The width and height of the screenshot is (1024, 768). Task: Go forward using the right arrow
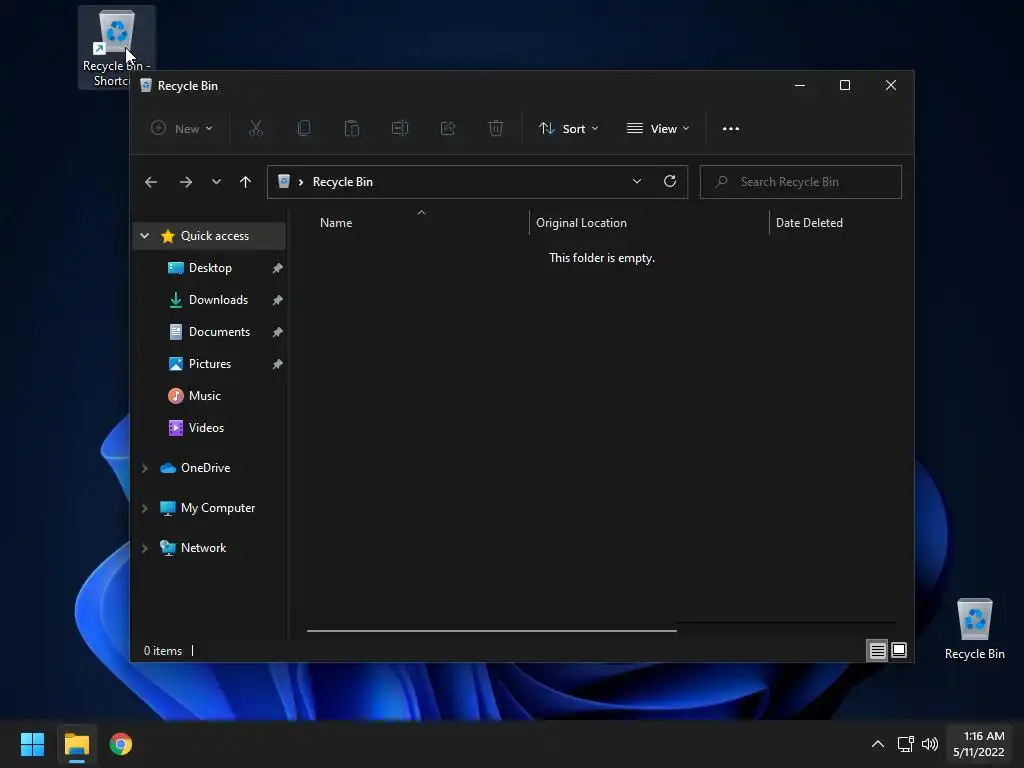tap(185, 182)
